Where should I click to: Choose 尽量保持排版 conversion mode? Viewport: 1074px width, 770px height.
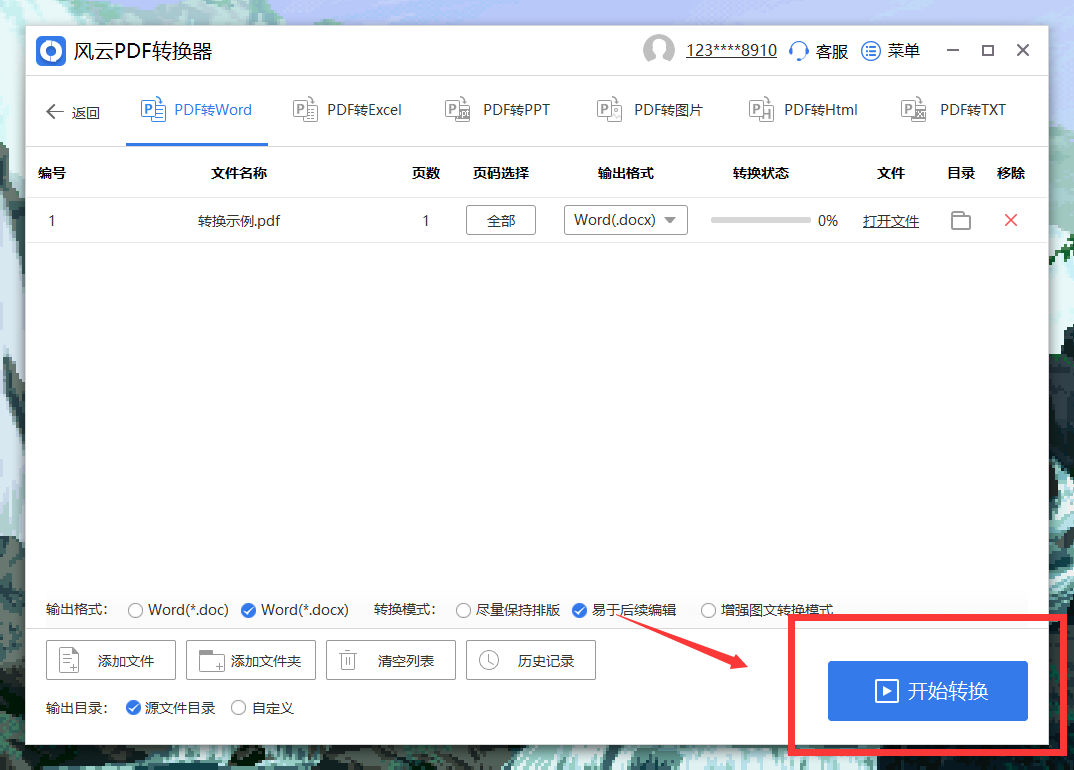tap(508, 610)
